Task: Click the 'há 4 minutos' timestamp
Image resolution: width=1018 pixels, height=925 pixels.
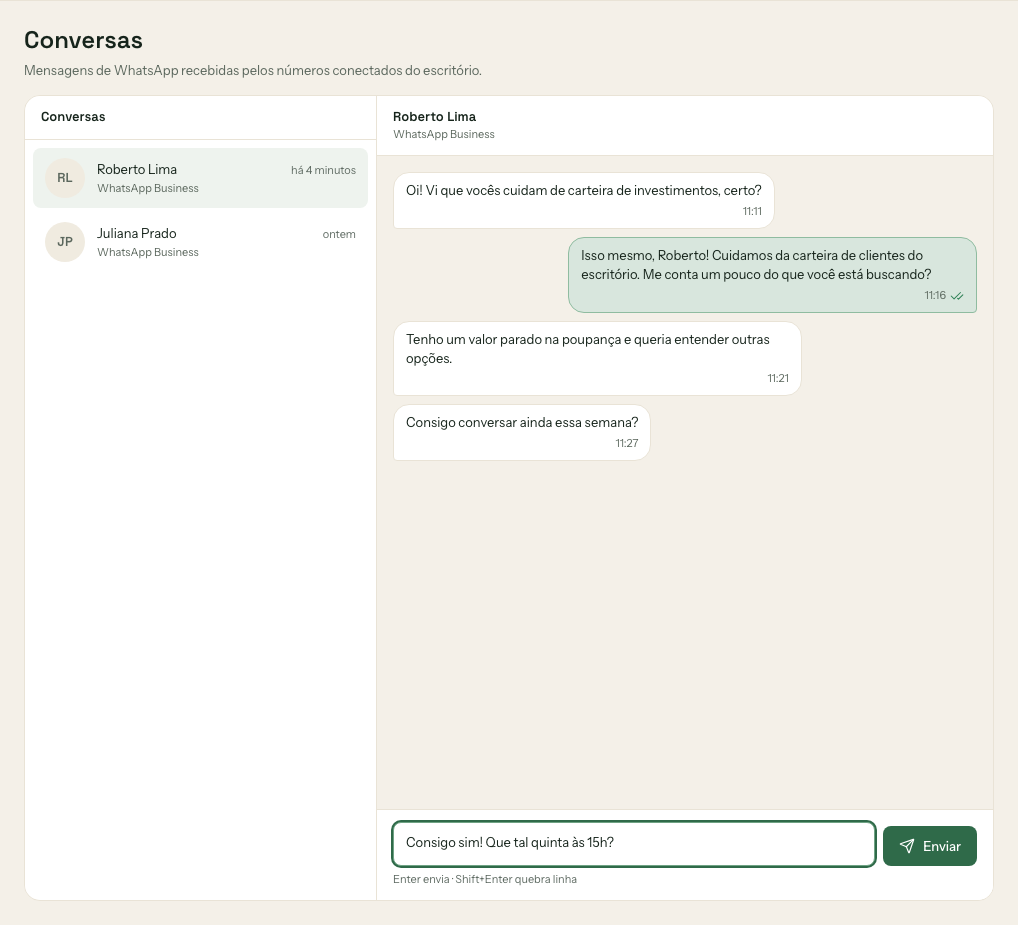Action: click(x=323, y=170)
